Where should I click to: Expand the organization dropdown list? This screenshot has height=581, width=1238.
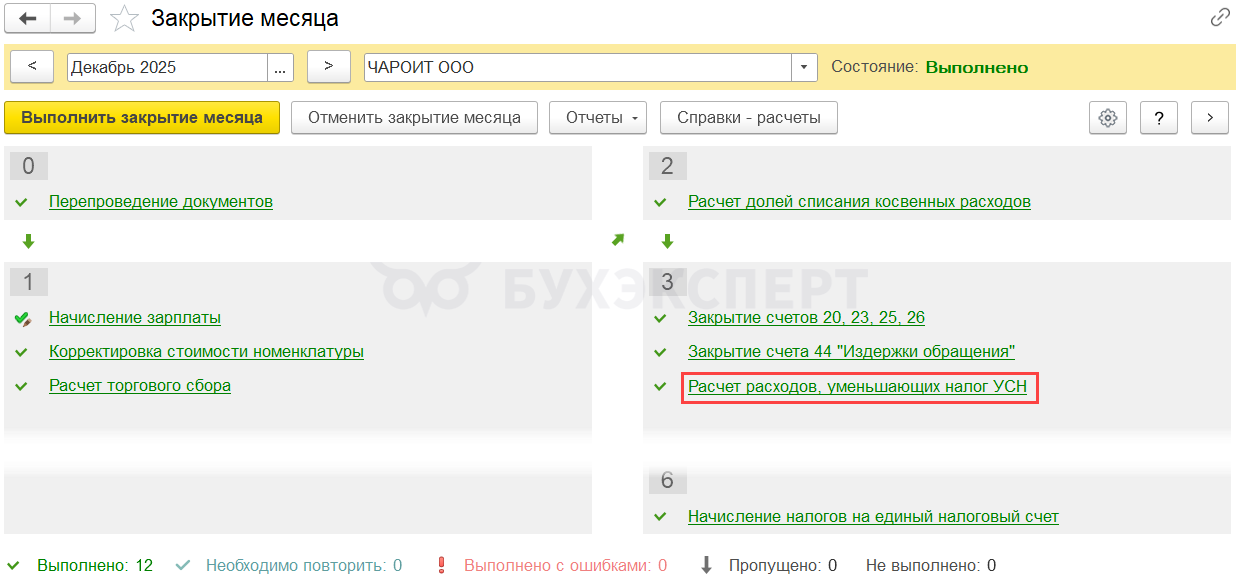tap(804, 67)
